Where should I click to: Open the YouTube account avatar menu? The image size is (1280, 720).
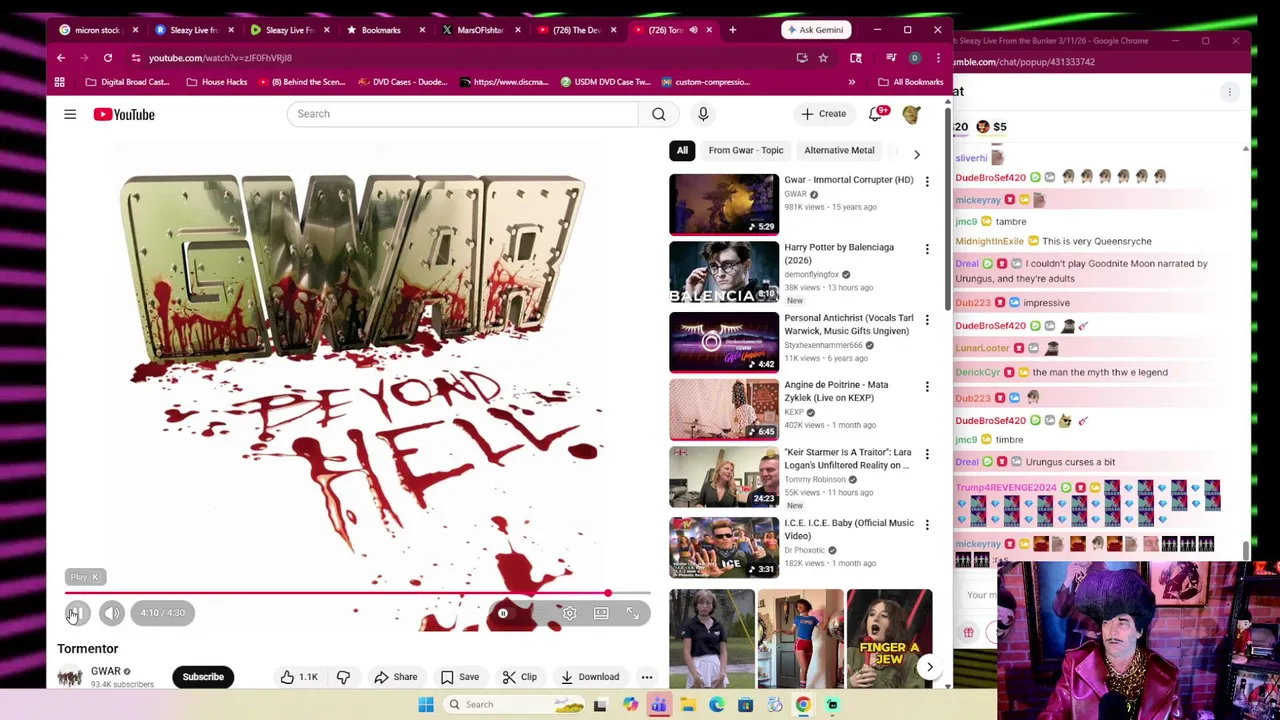click(x=911, y=114)
